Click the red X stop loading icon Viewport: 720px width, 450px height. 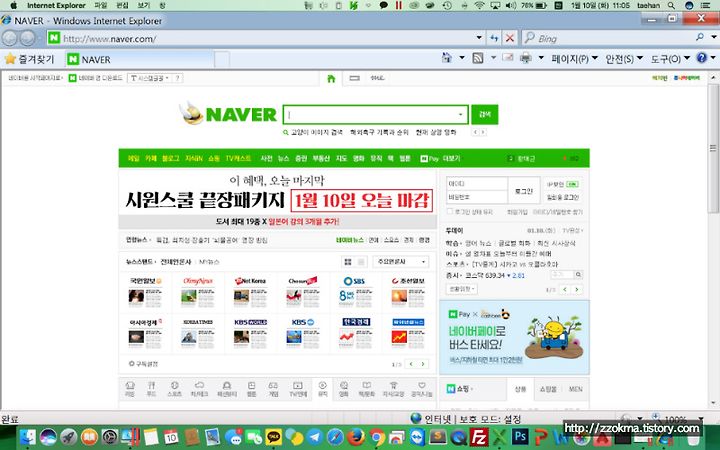510,38
